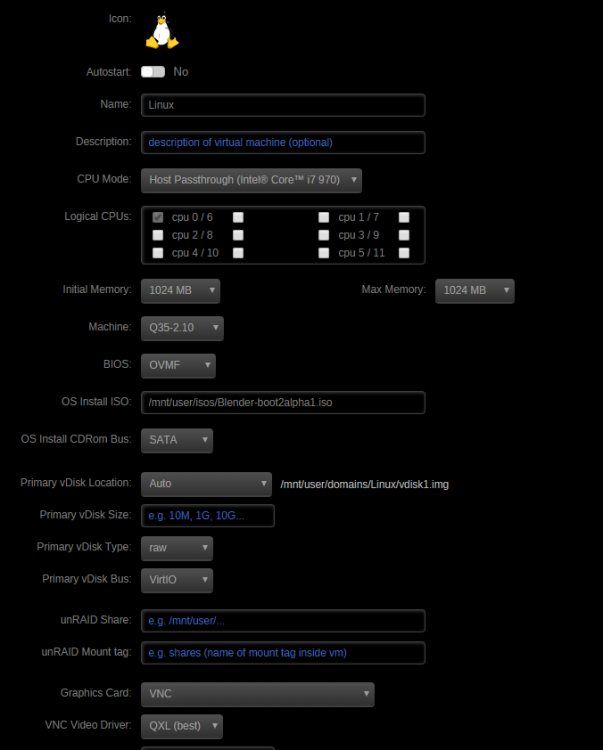Toggle the Autostart switch

[x=153, y=72]
